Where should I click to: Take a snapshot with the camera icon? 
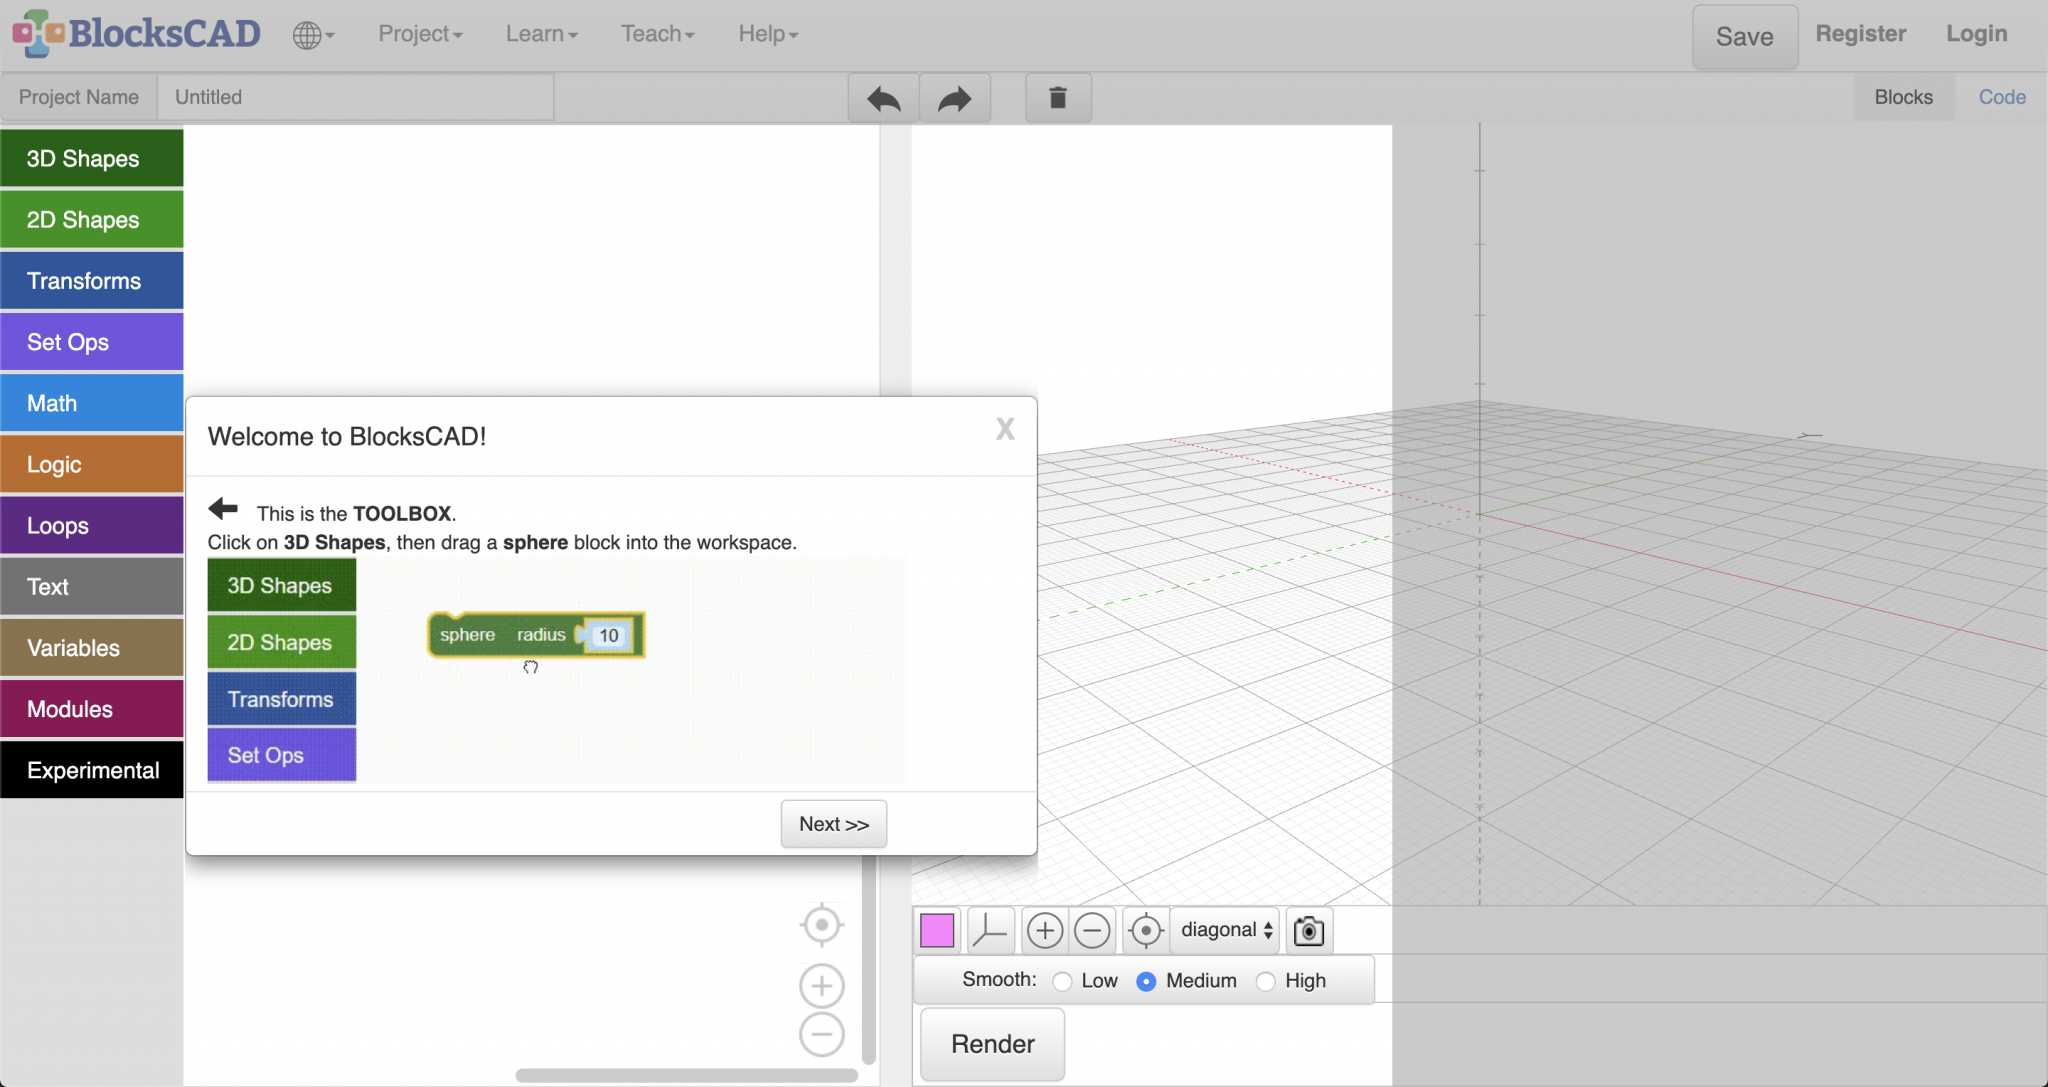[1309, 930]
